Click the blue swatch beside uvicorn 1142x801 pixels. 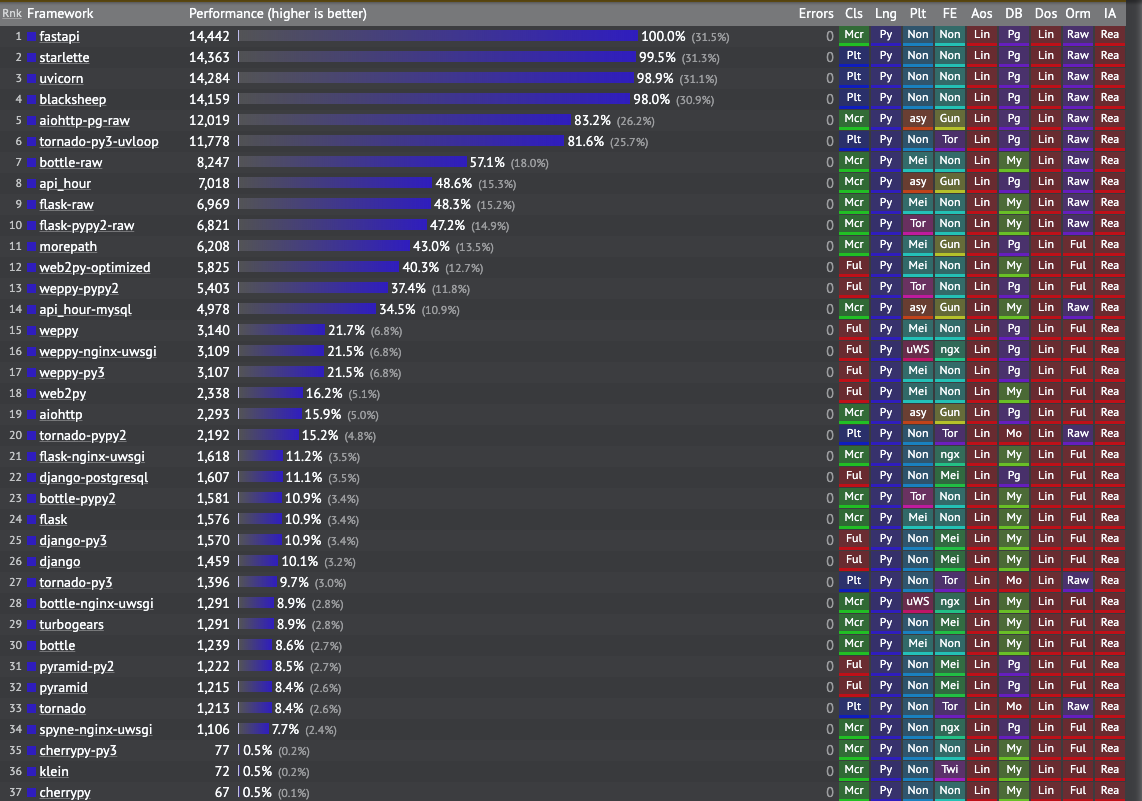coord(32,79)
